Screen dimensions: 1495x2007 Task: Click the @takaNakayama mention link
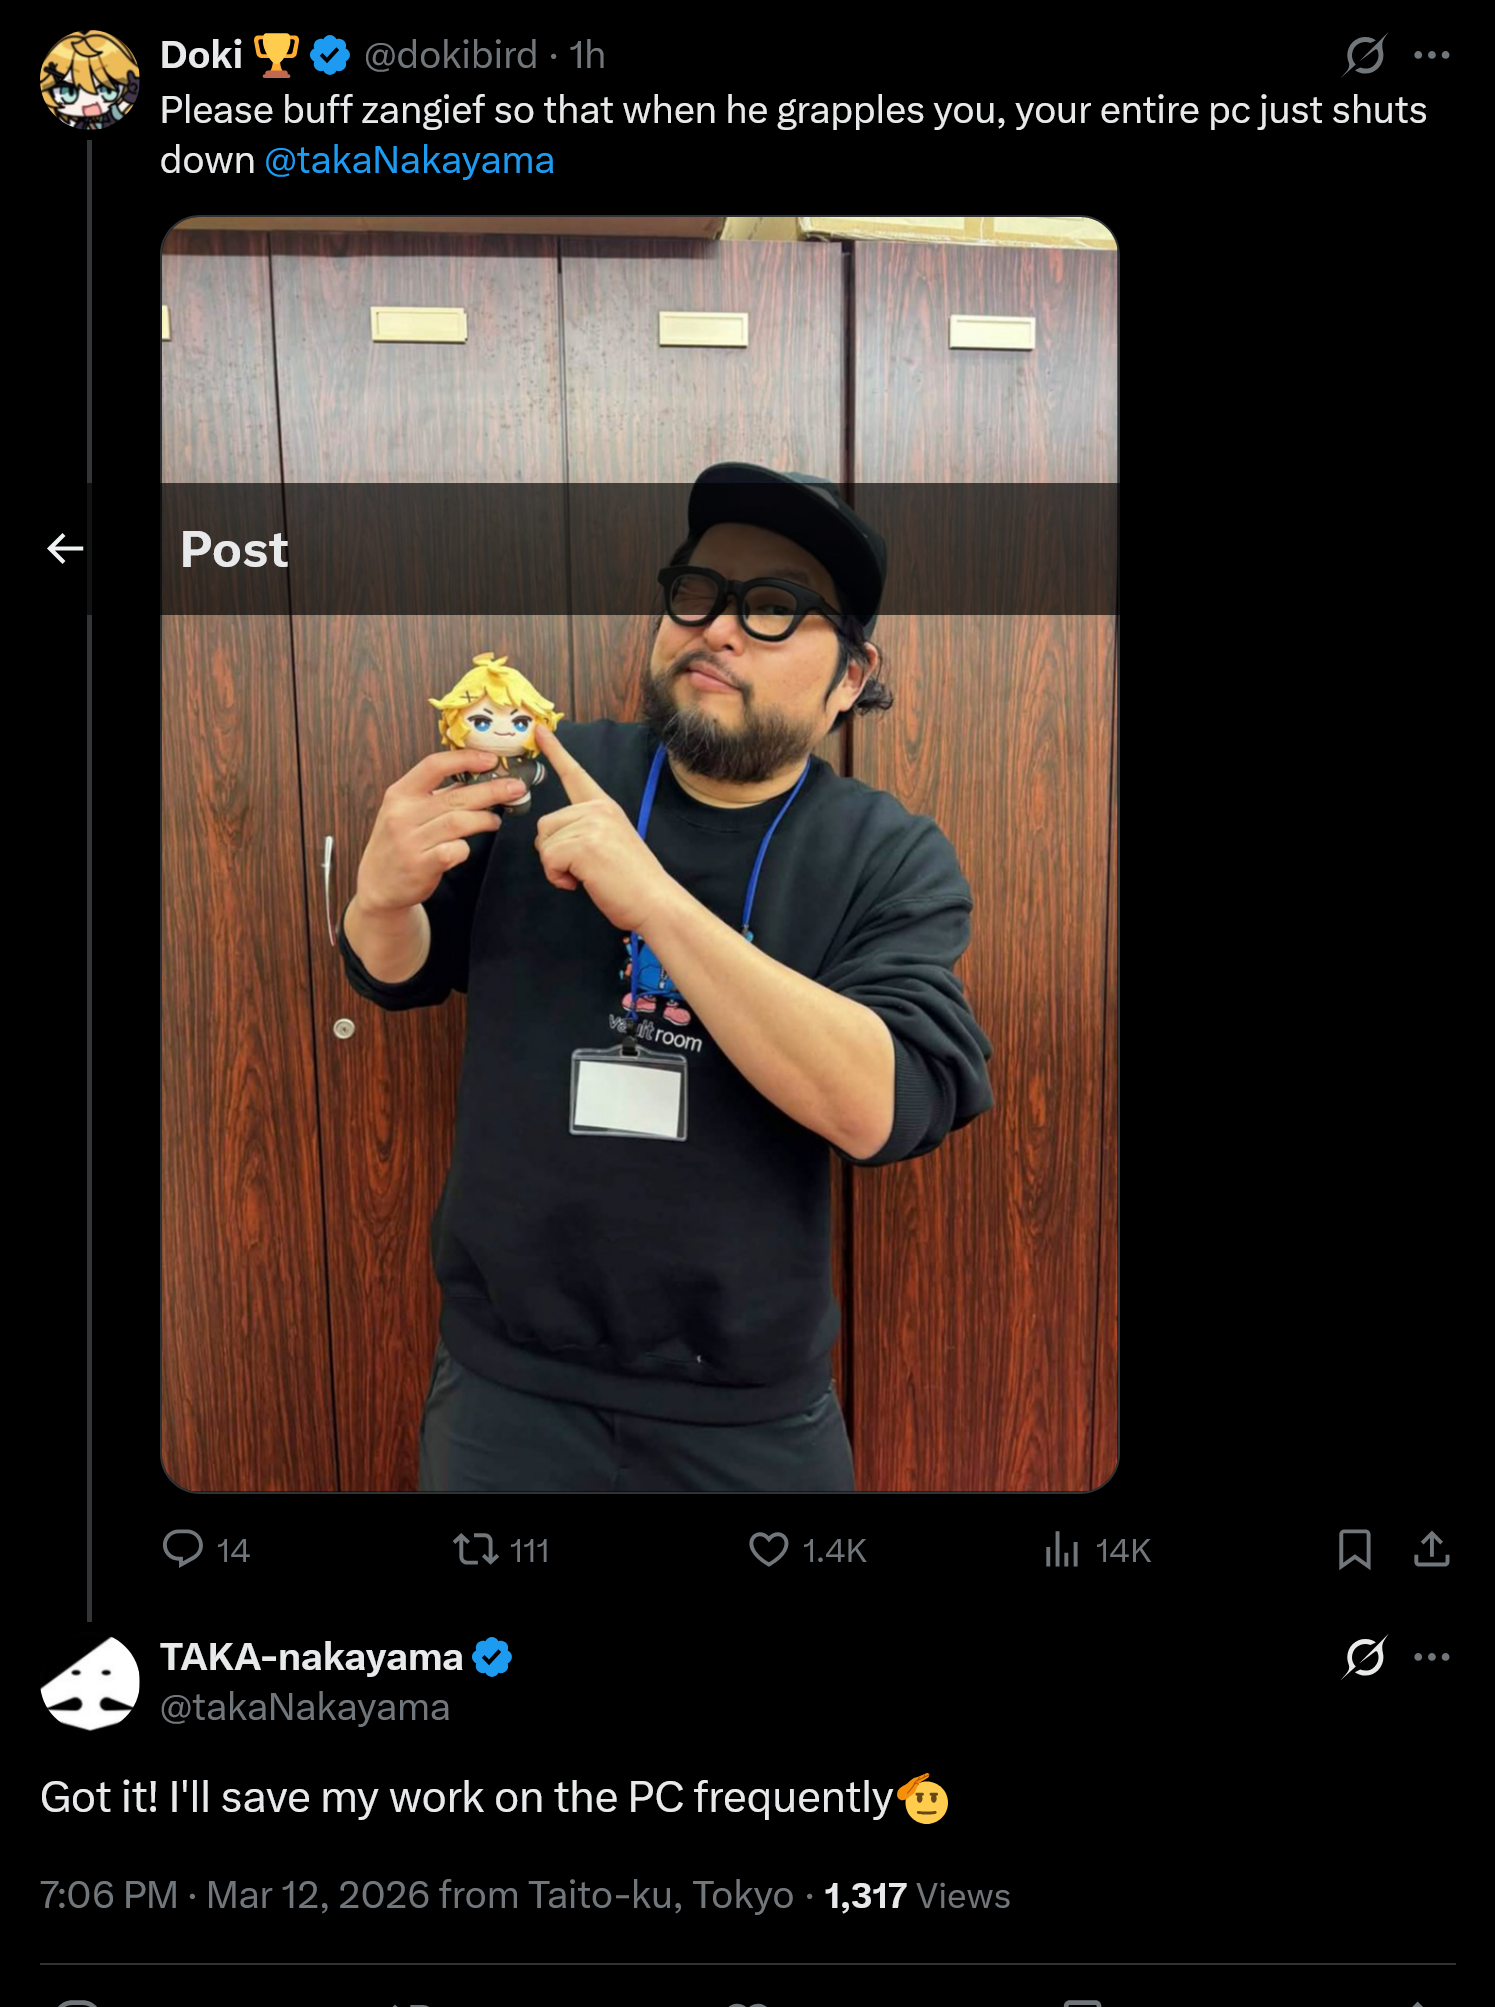pyautogui.click(x=409, y=160)
